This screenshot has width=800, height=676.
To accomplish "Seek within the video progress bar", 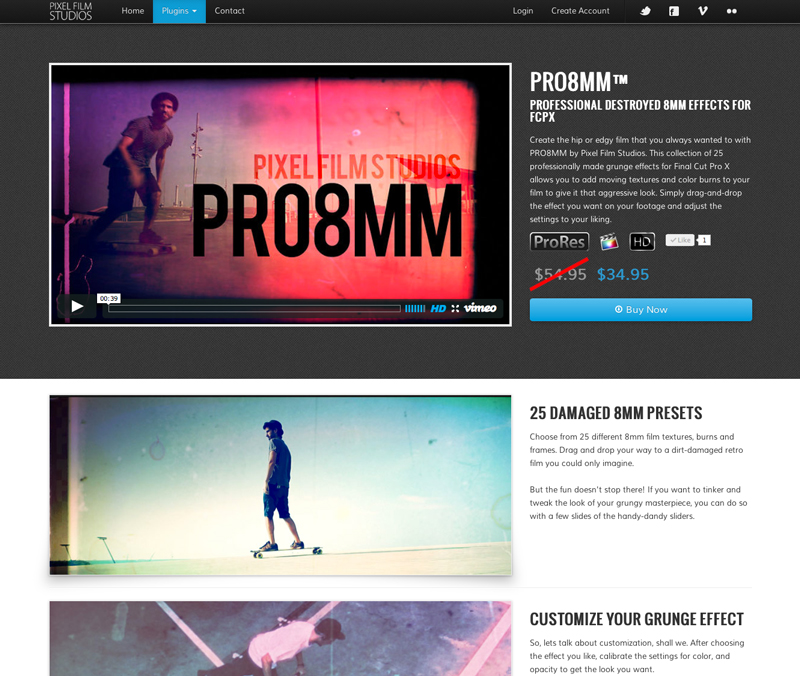I will pos(254,308).
